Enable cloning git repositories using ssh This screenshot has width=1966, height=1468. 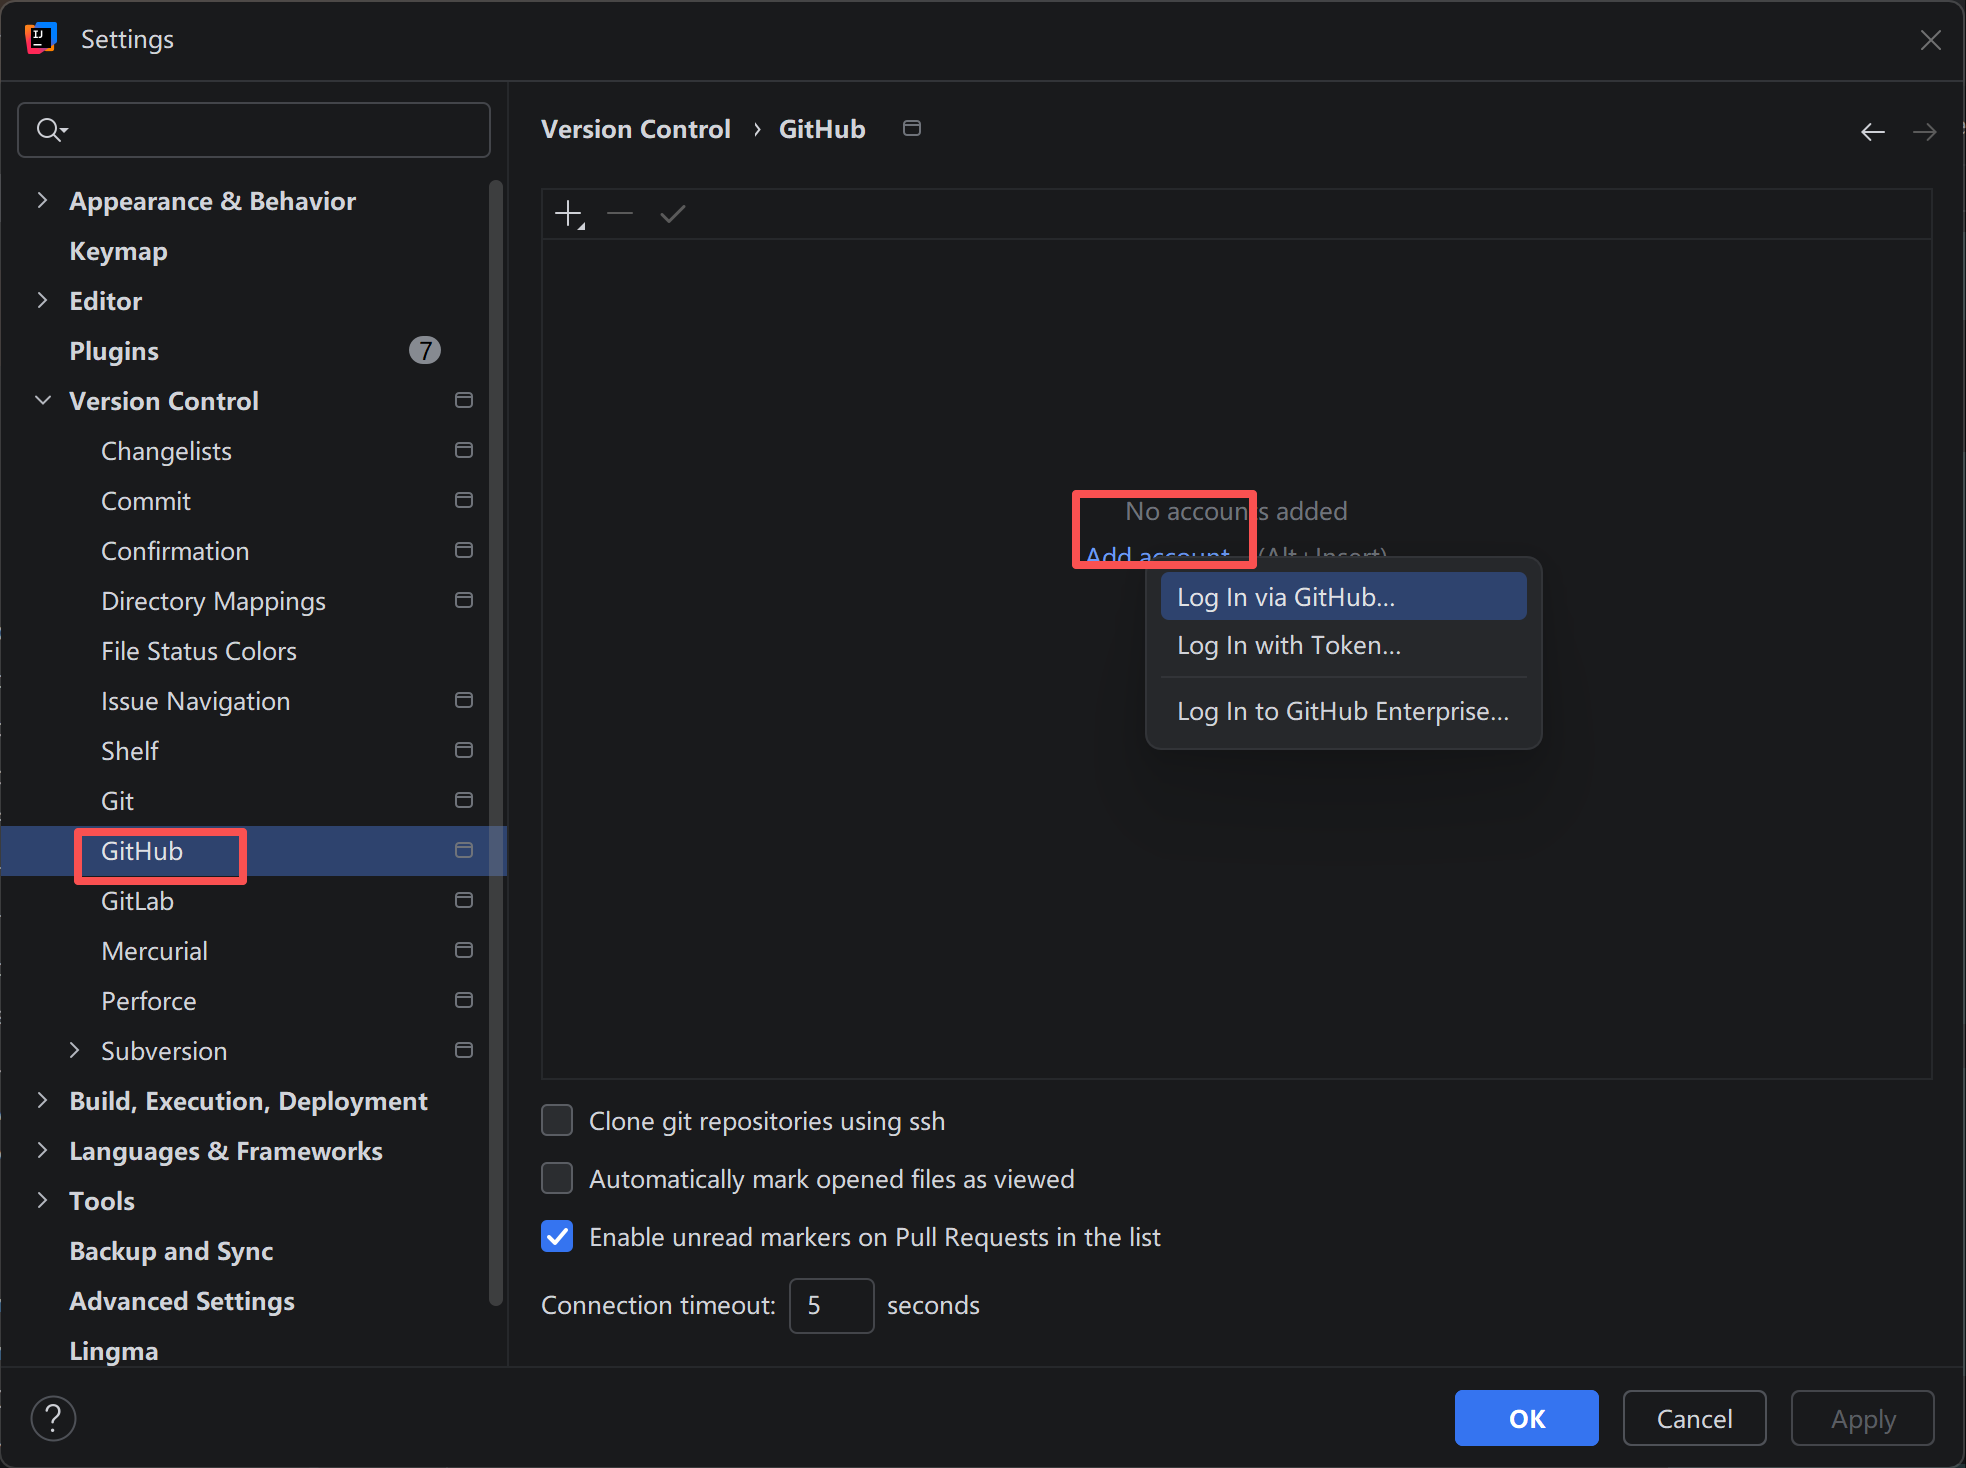557,1120
